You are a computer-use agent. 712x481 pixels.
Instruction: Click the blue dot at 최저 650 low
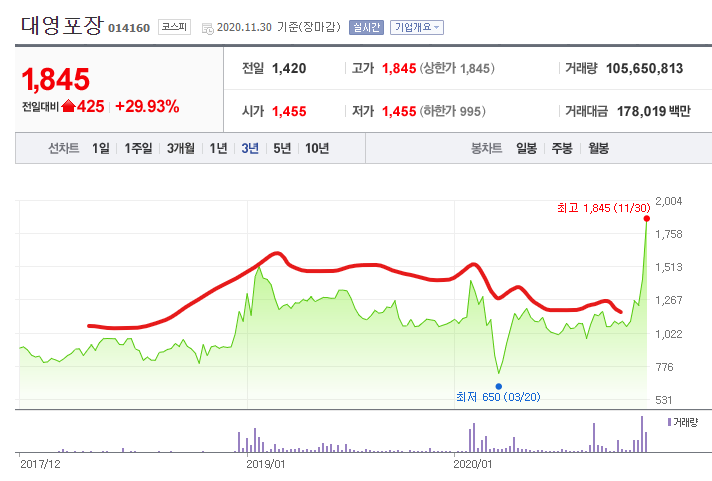click(x=499, y=387)
